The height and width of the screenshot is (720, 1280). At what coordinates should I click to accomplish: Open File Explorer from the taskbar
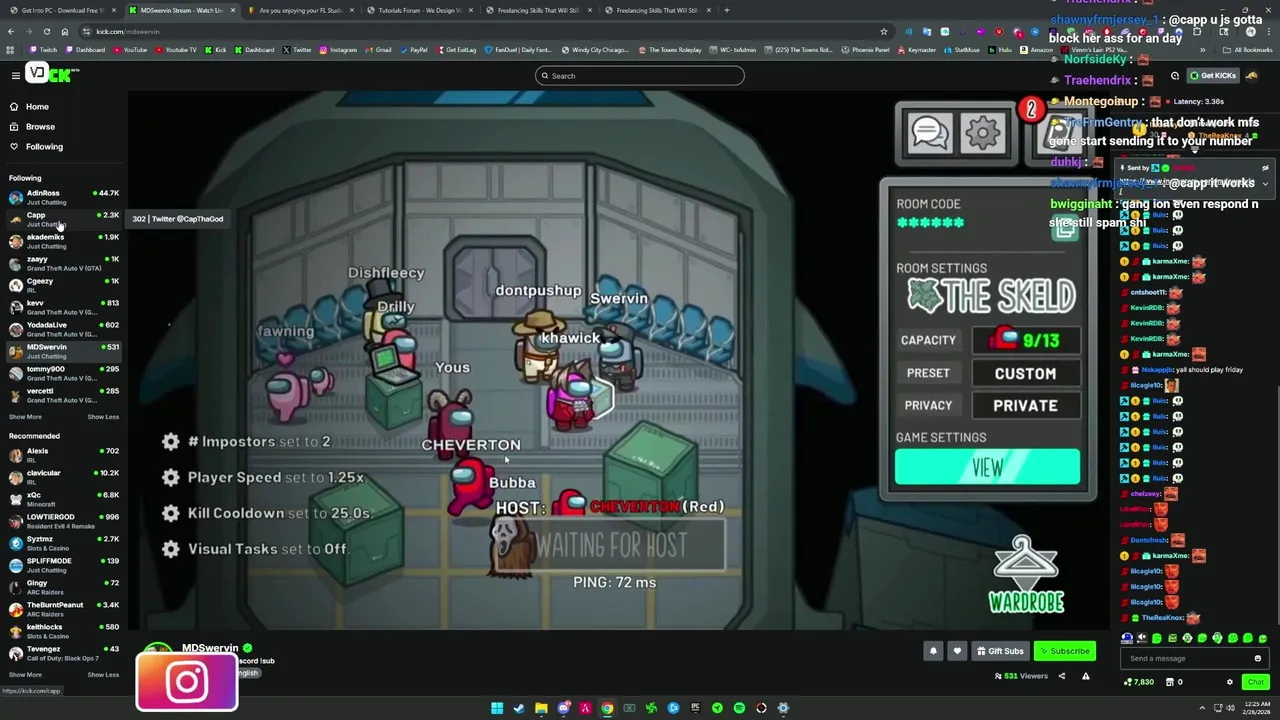point(541,708)
